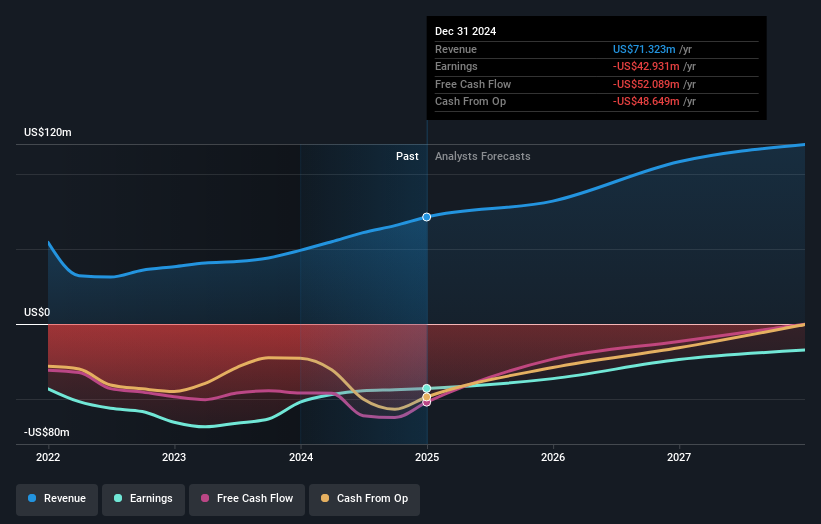Toggle the Earnings series legend button
Image resolution: width=821 pixels, height=524 pixels.
click(x=143, y=499)
